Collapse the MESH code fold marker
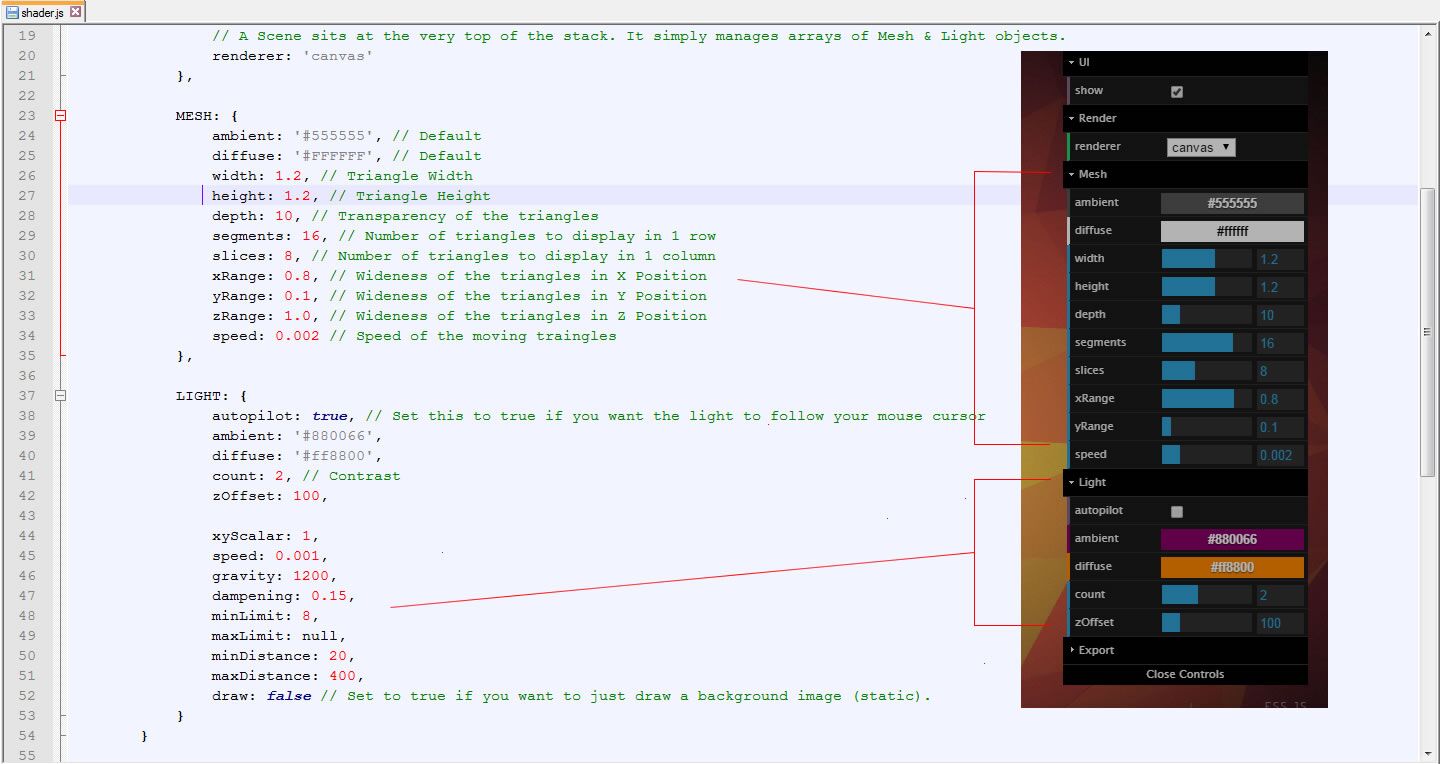The image size is (1440, 764). 61,116
